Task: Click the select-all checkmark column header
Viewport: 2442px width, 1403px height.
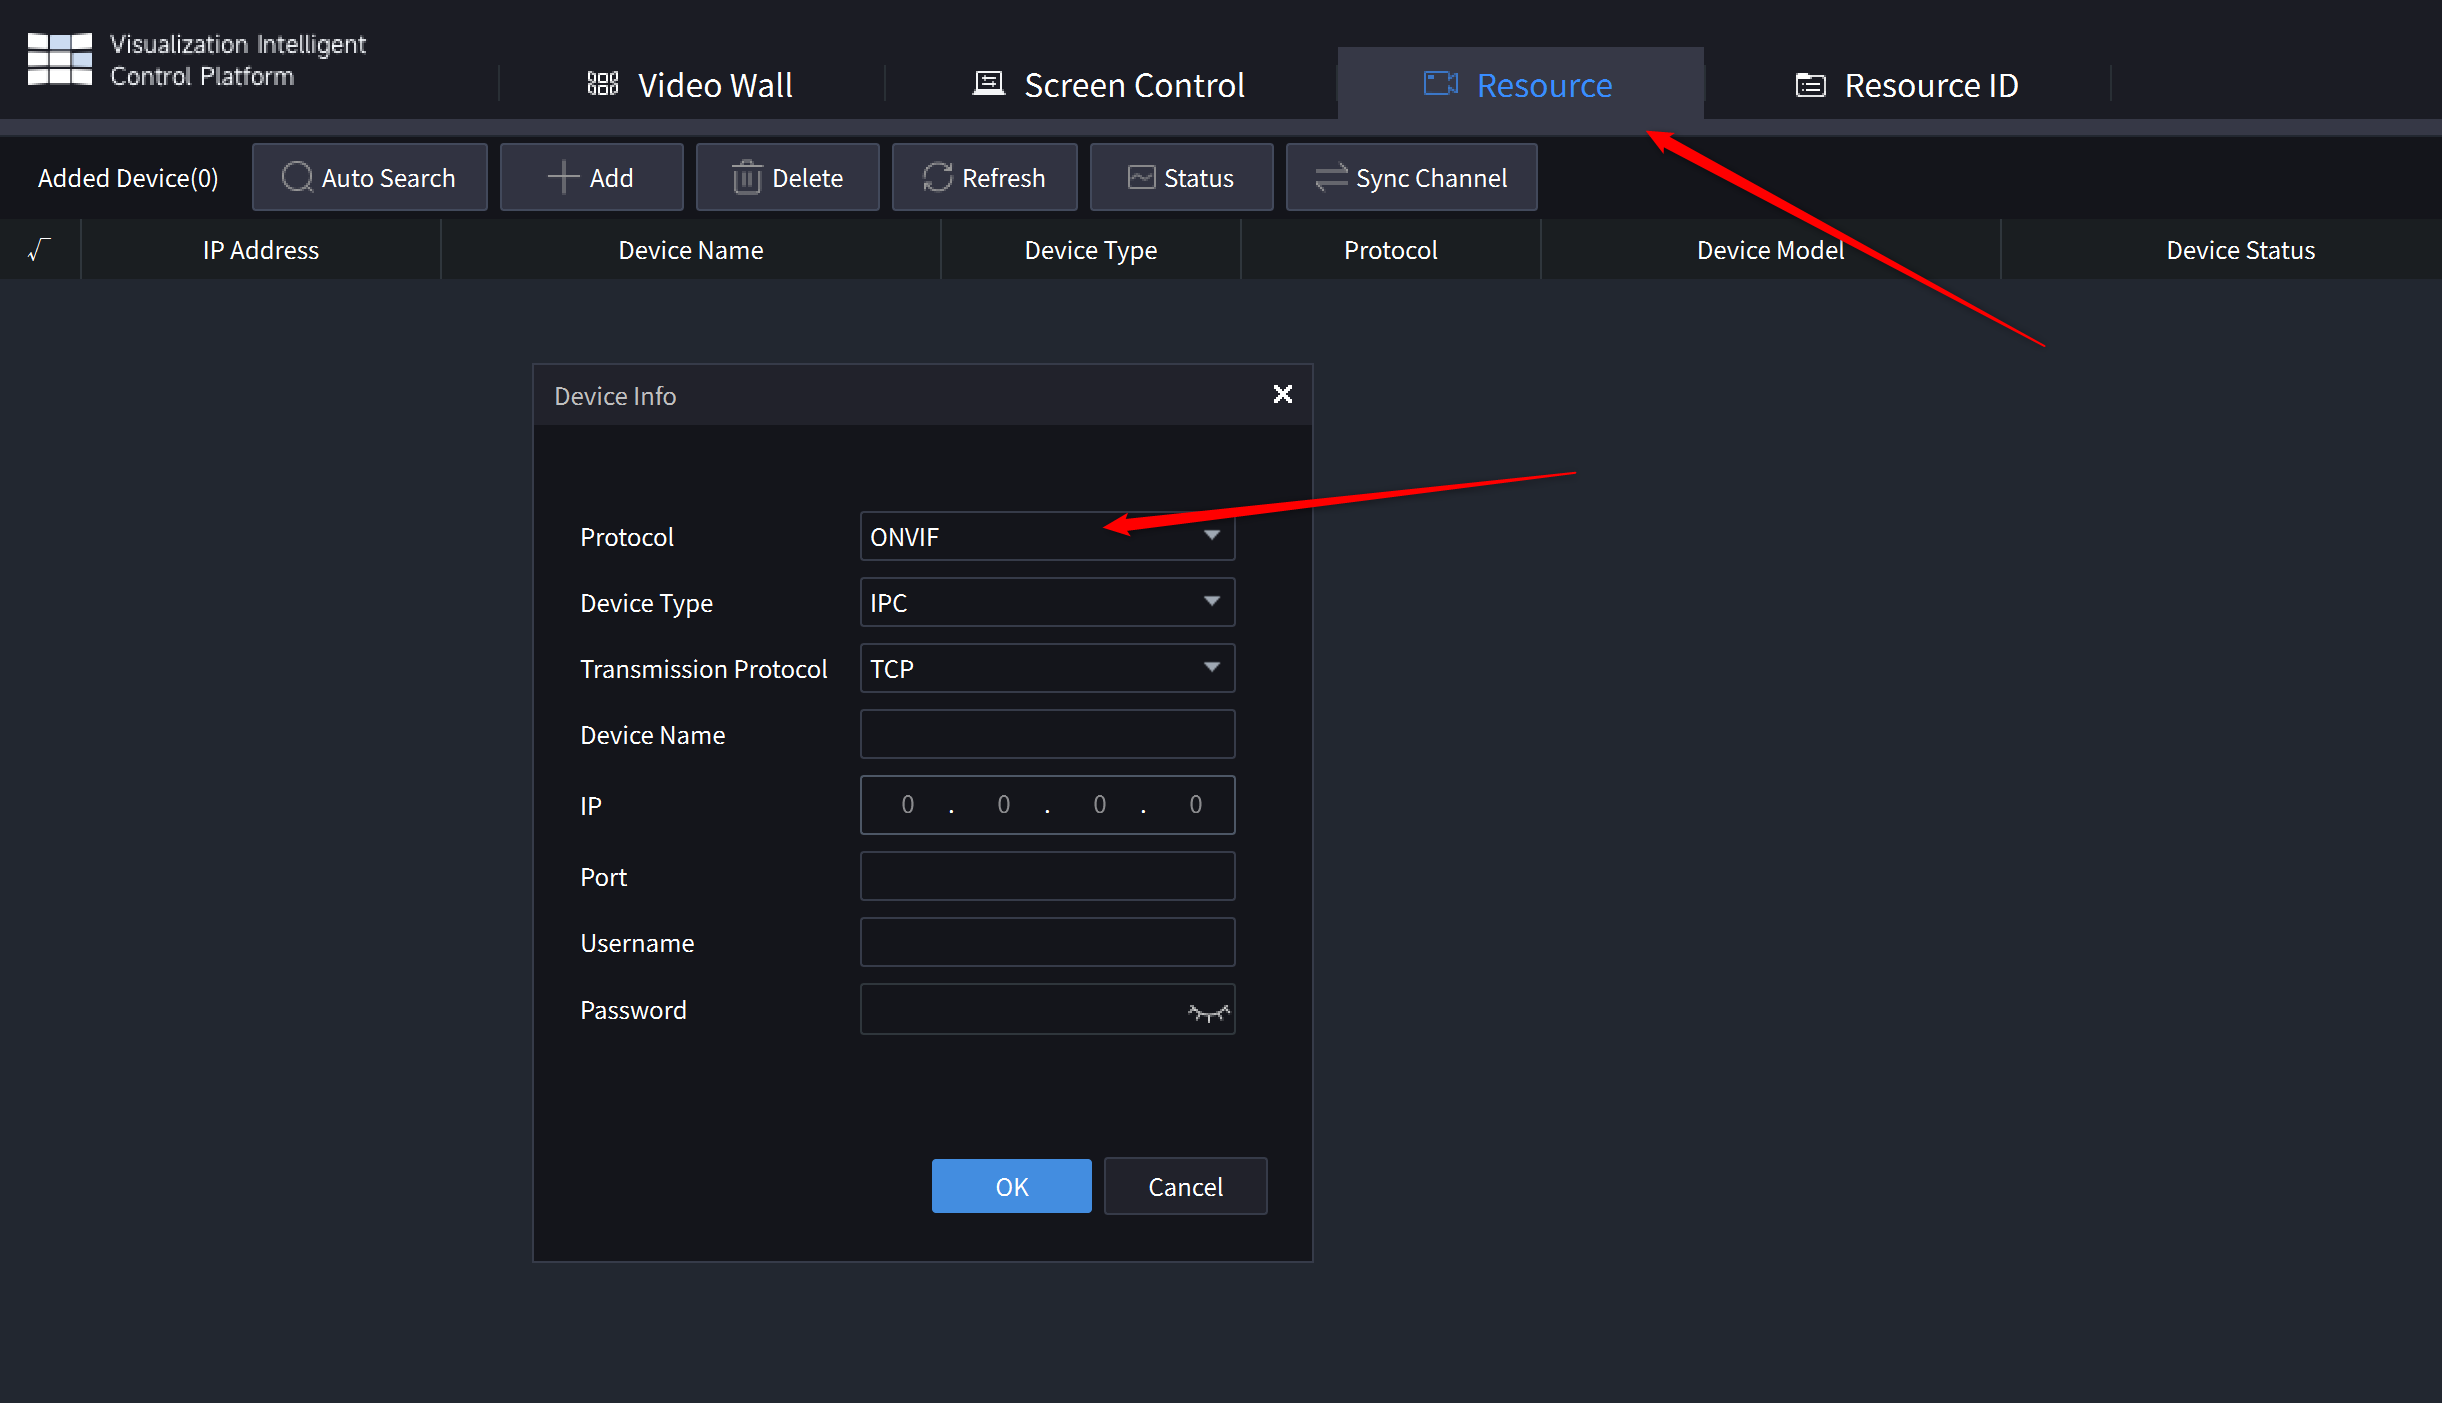Action: [39, 249]
